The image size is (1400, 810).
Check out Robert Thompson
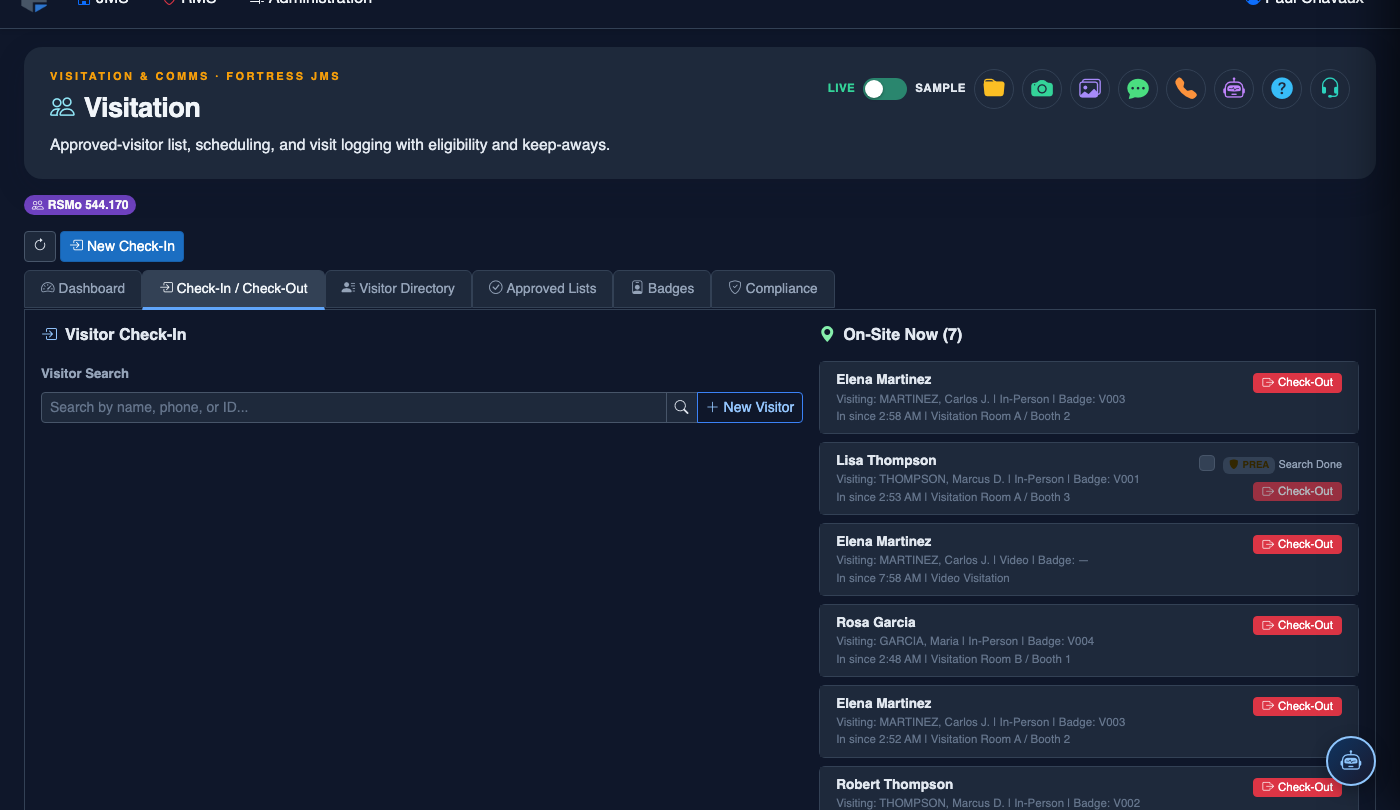1297,787
